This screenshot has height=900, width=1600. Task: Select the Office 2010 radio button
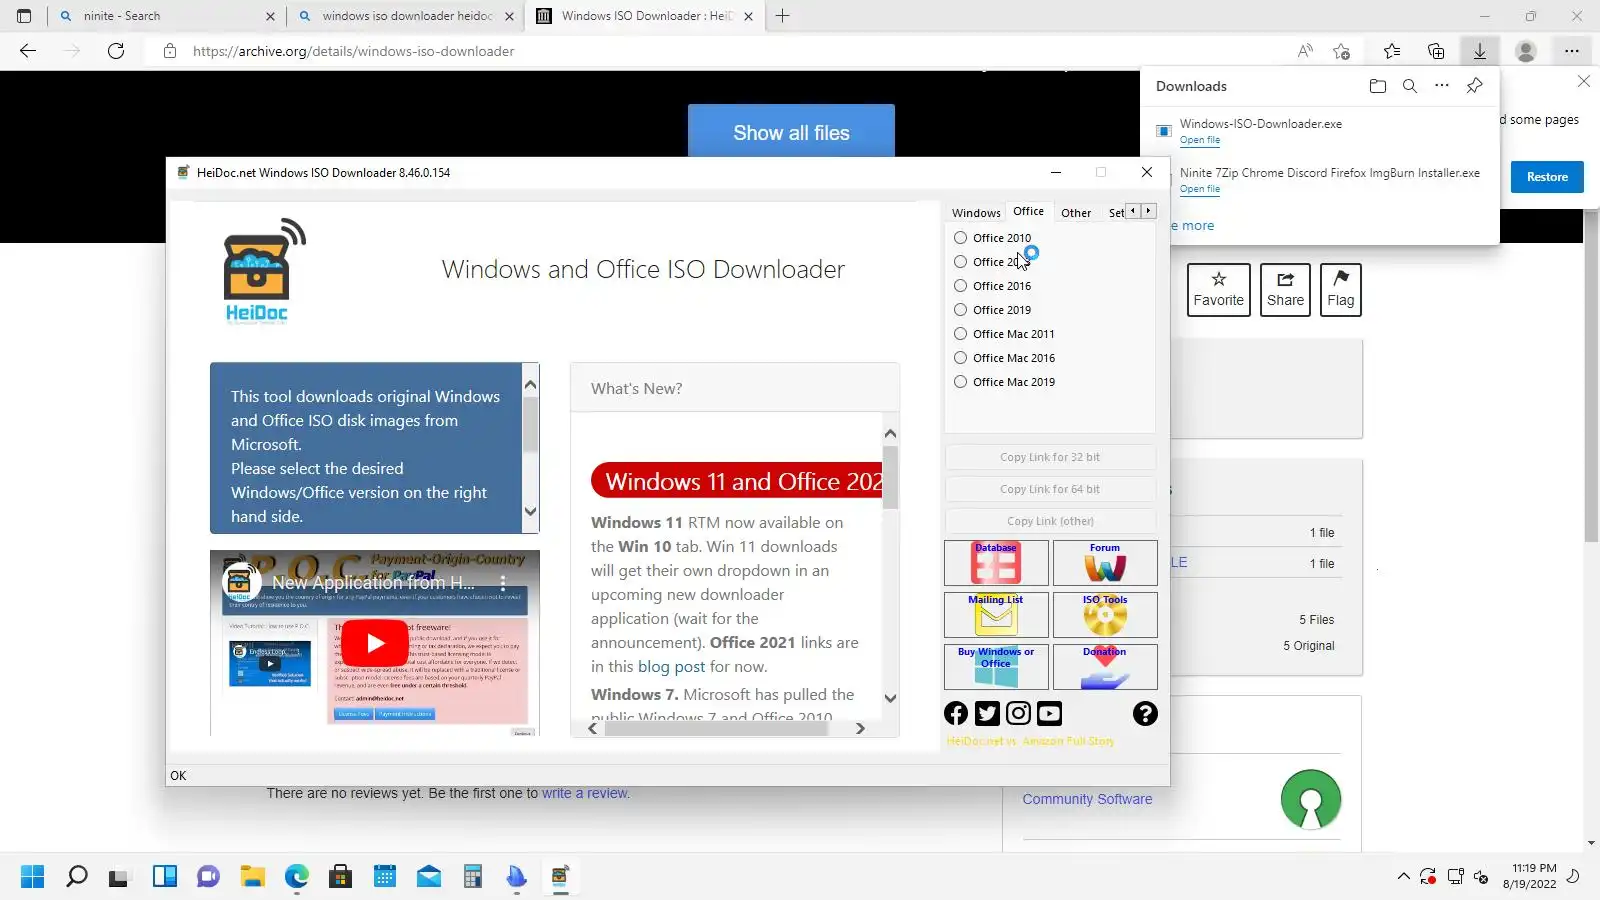point(961,238)
